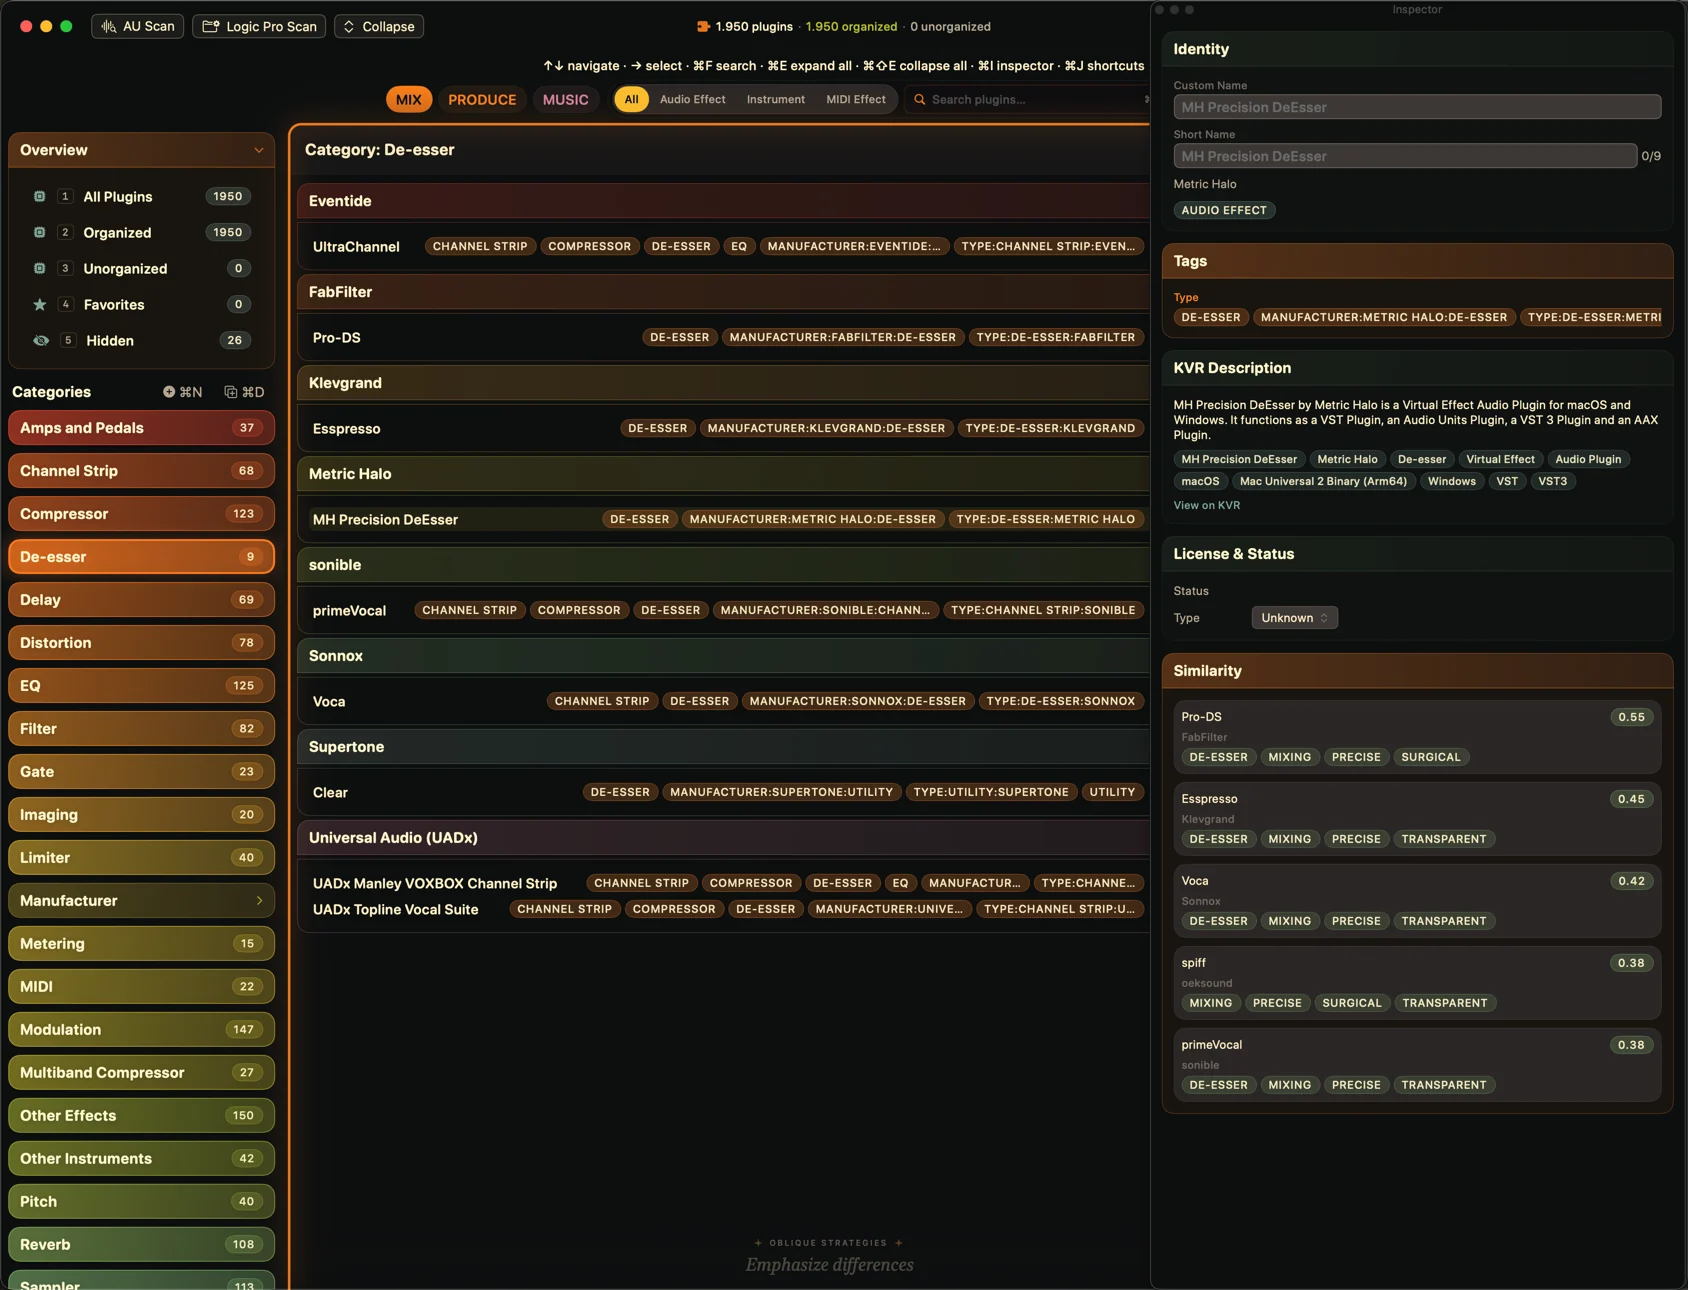Screen dimensions: 1688x1290
Task: Collapse the FabFilter manufacturer group
Action: [x=723, y=292]
